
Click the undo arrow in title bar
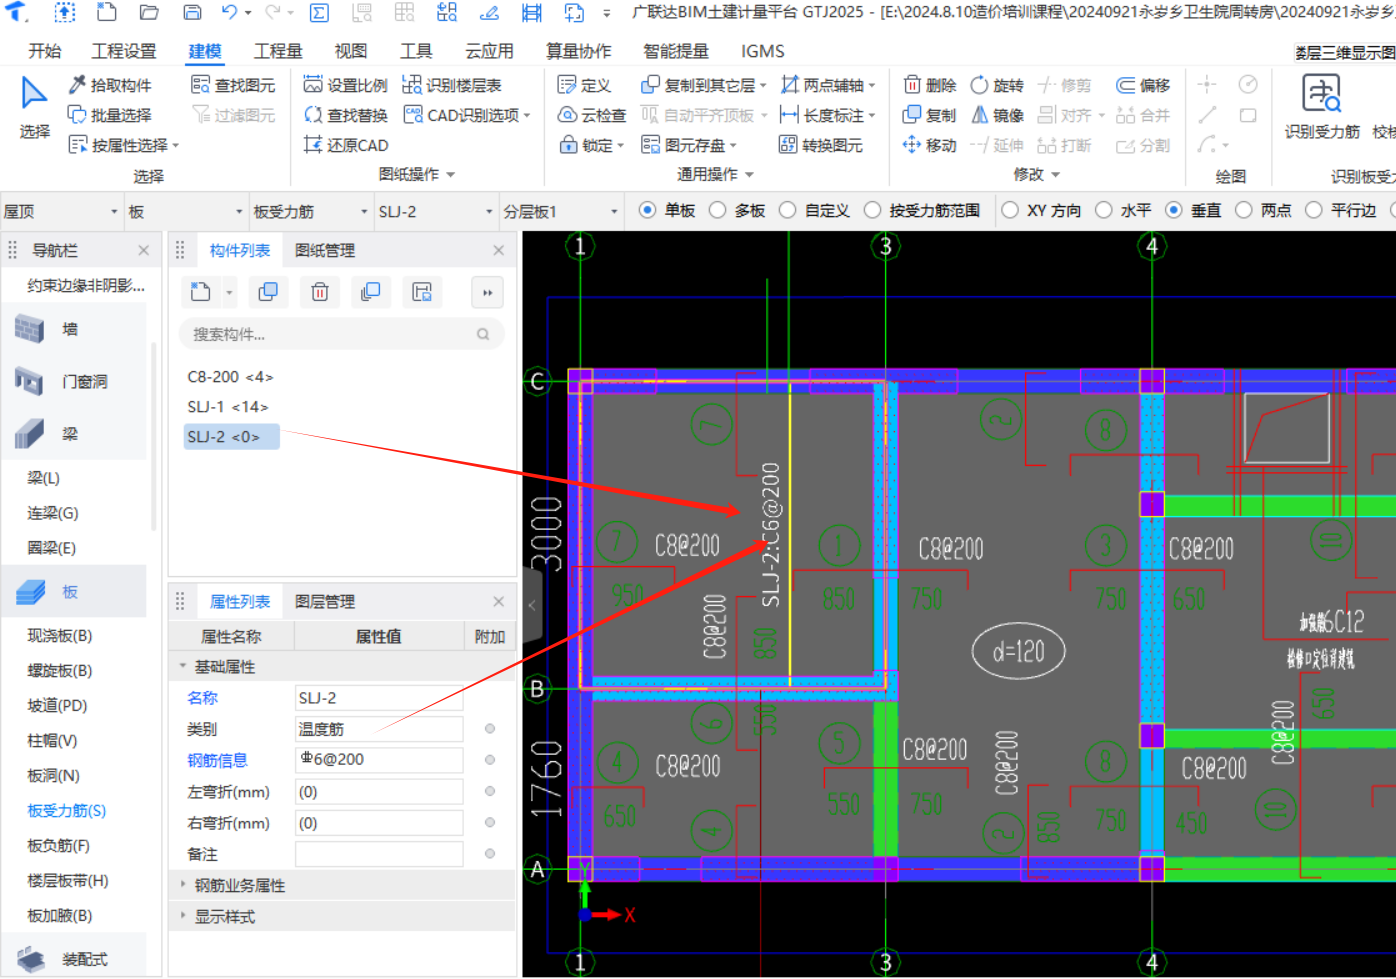point(230,13)
